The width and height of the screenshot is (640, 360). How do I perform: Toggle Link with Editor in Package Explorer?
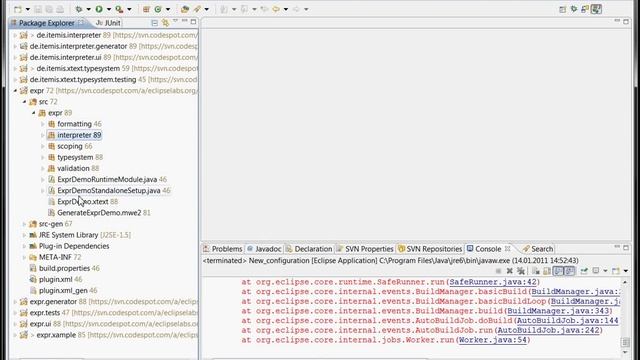coord(165,23)
